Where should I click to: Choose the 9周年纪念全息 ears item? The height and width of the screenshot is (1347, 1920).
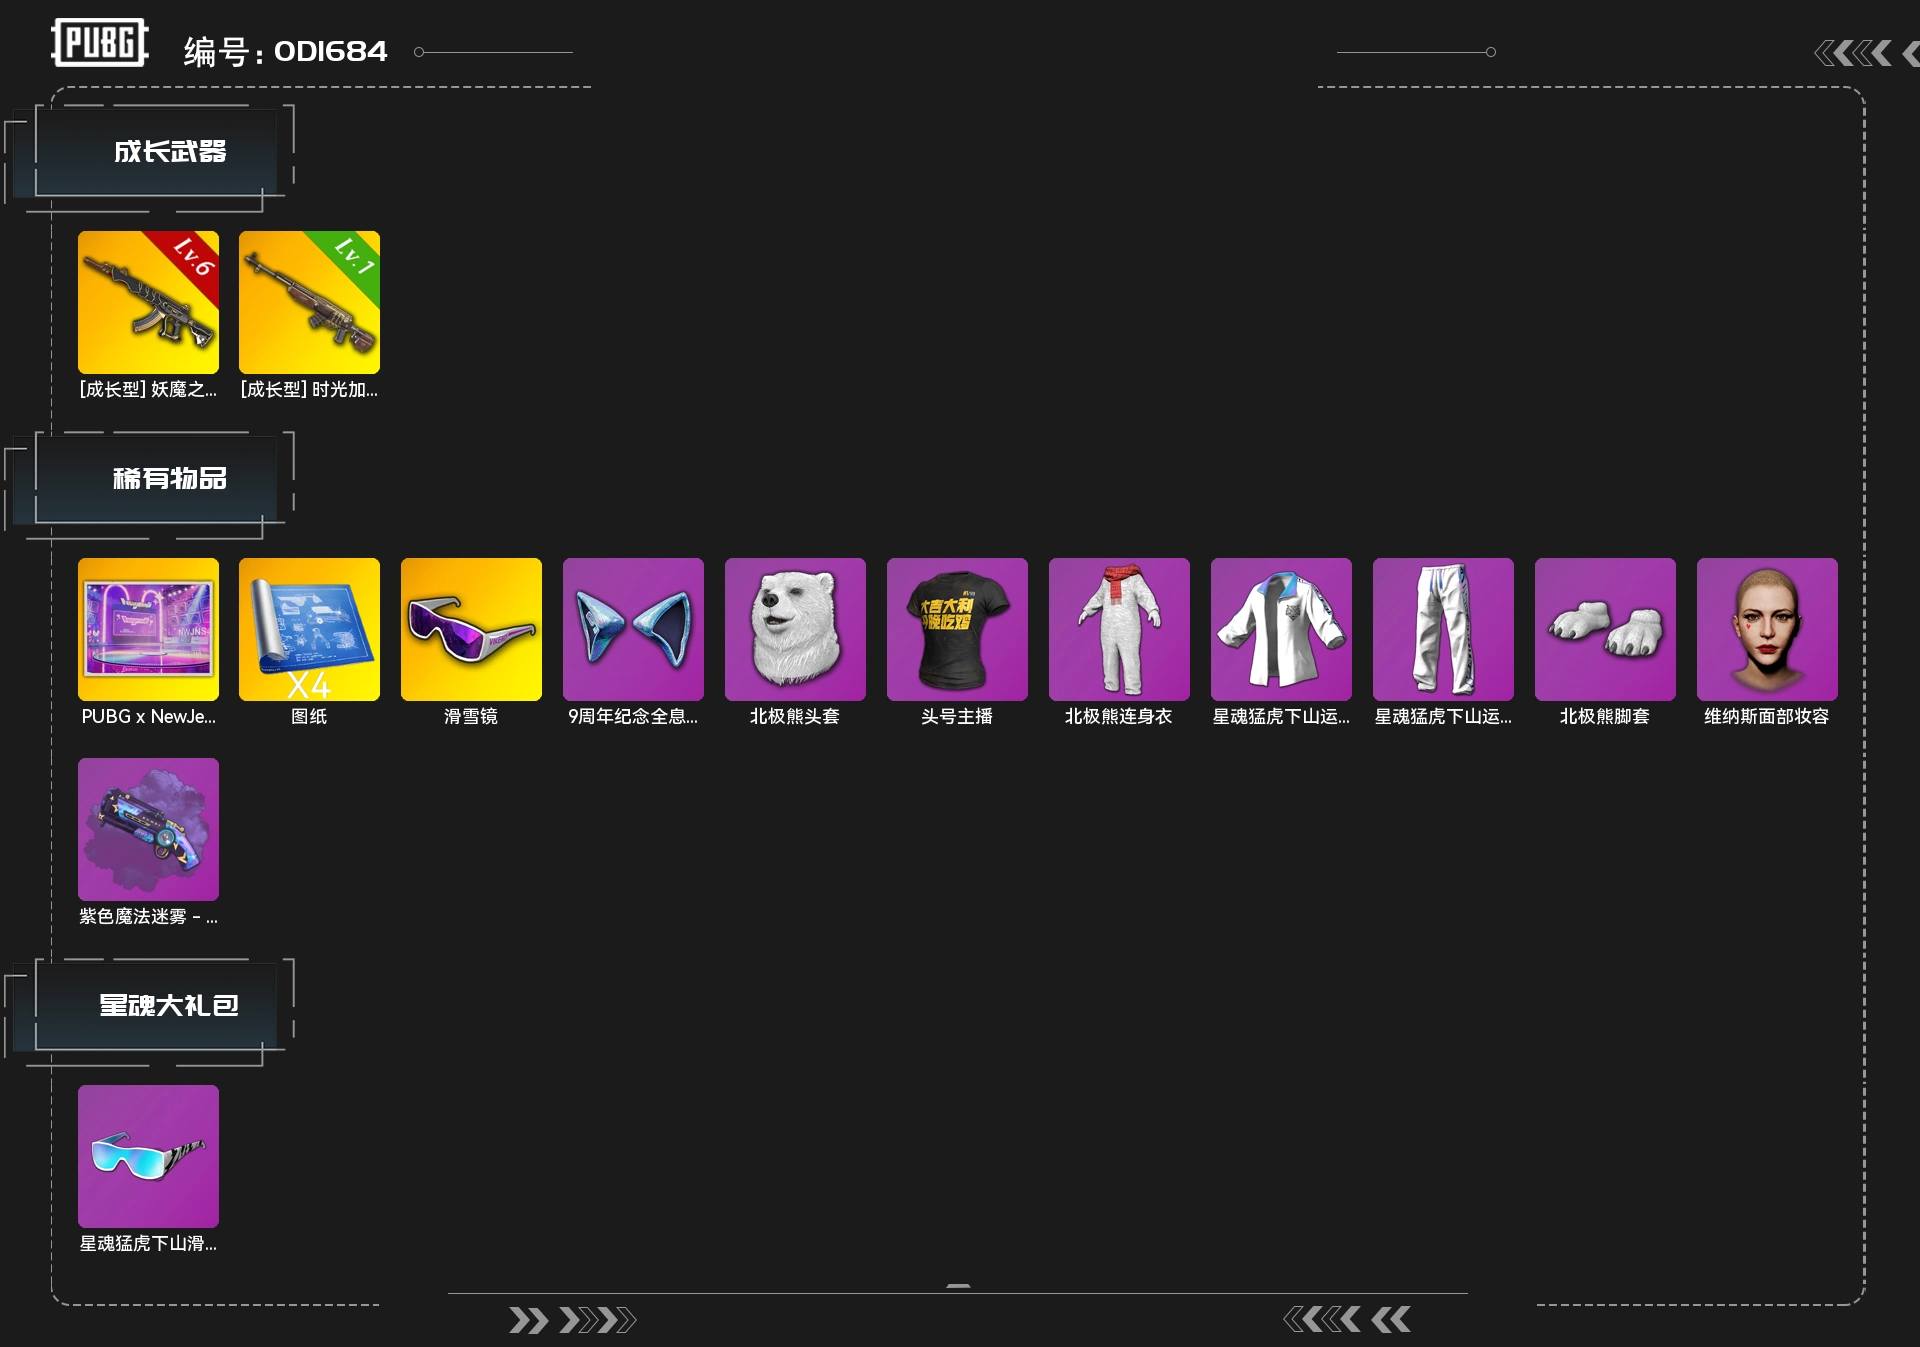[x=633, y=629]
